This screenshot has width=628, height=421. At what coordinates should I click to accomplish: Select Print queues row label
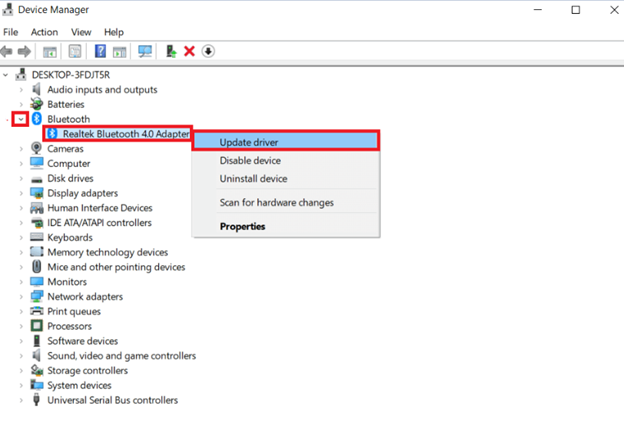coord(74,311)
